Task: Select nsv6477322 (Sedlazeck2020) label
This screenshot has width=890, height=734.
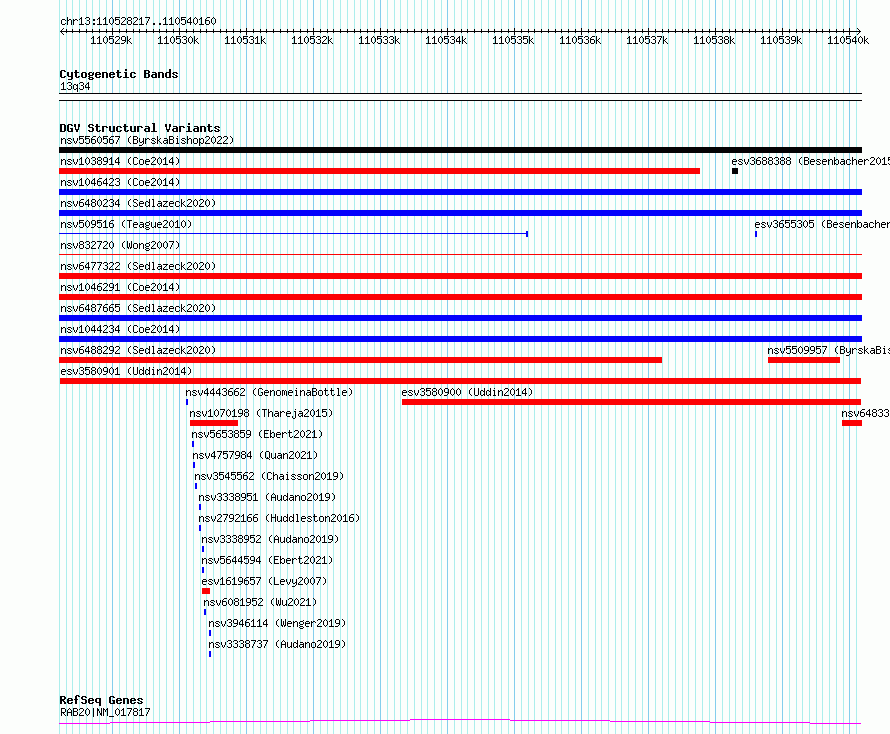Action: coord(138,266)
